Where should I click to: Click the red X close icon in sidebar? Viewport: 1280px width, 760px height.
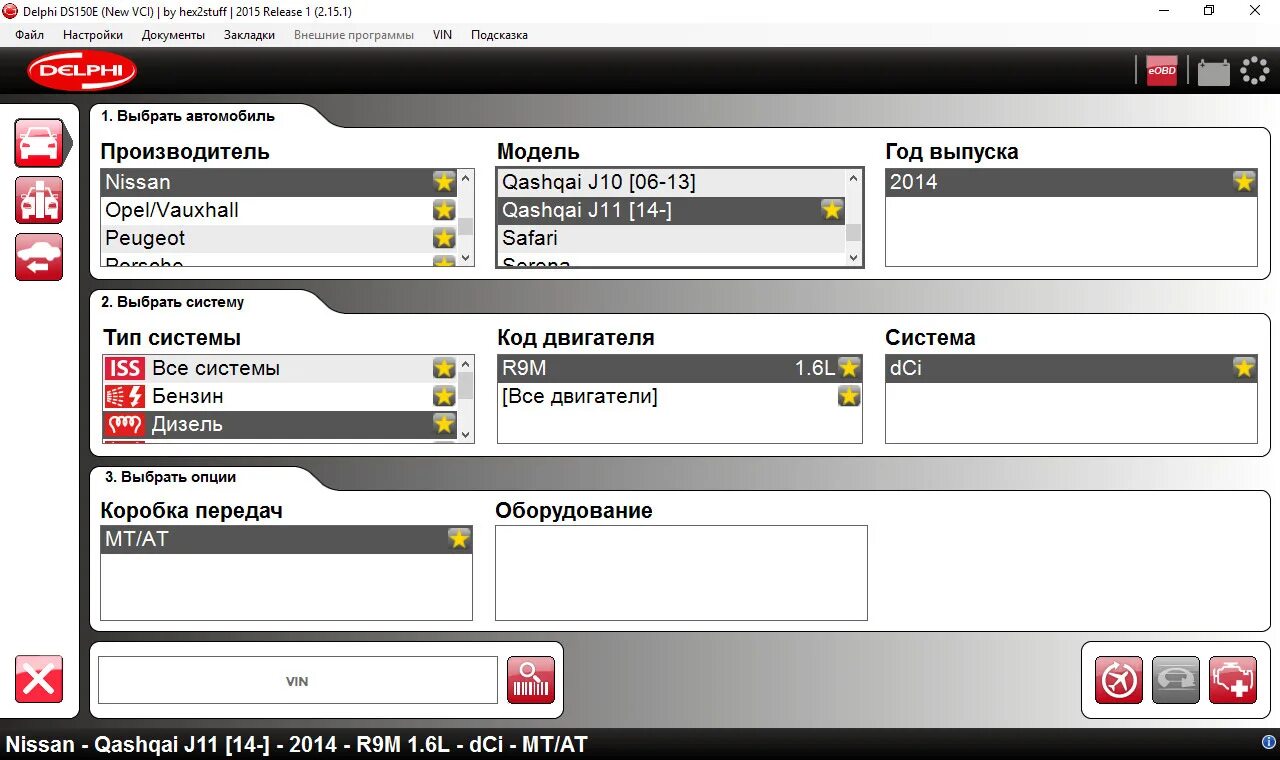39,680
